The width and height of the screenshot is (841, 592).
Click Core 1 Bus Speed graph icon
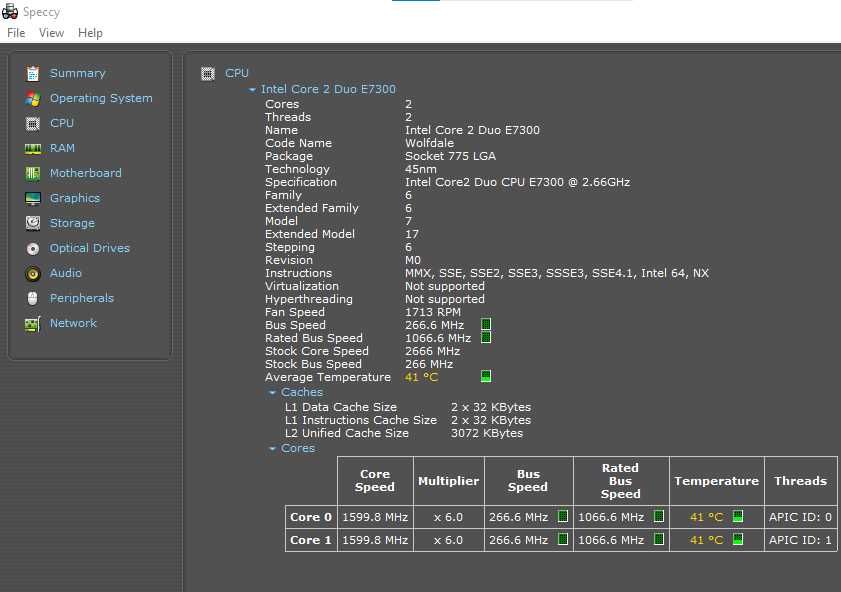563,538
